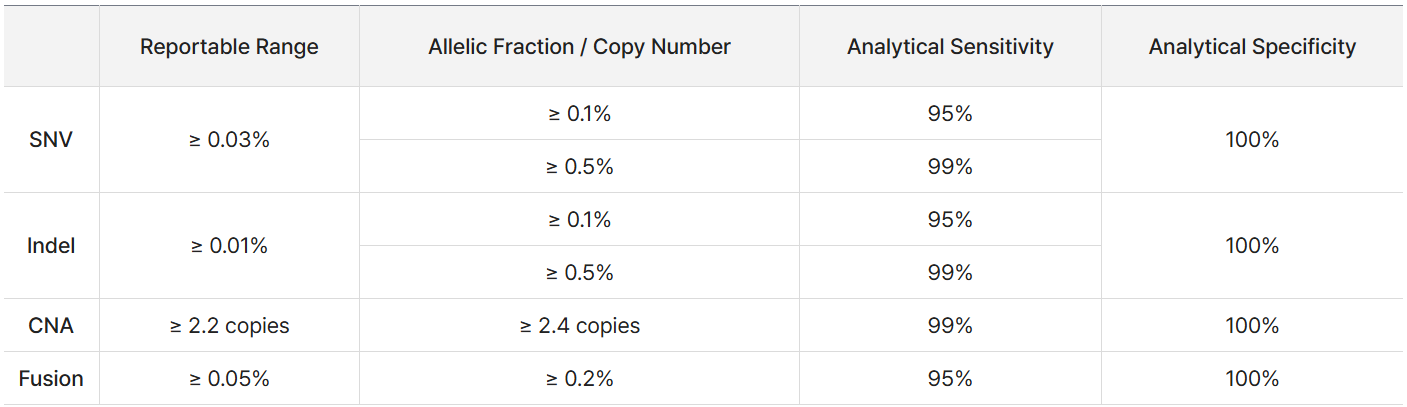
Task: Select the Indel ≥ 0.5% allelic fraction cell
Action: [x=579, y=273]
